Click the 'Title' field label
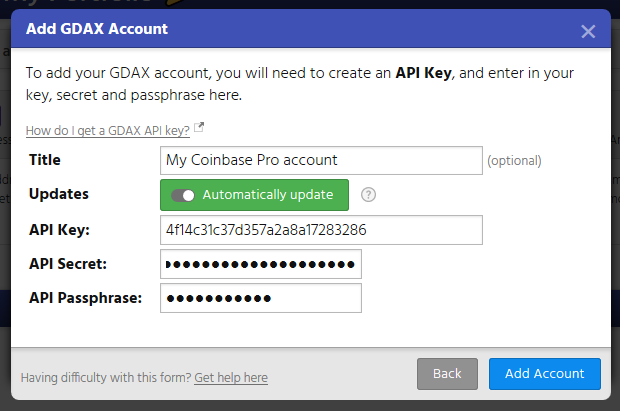The height and width of the screenshot is (411, 620). [45, 160]
